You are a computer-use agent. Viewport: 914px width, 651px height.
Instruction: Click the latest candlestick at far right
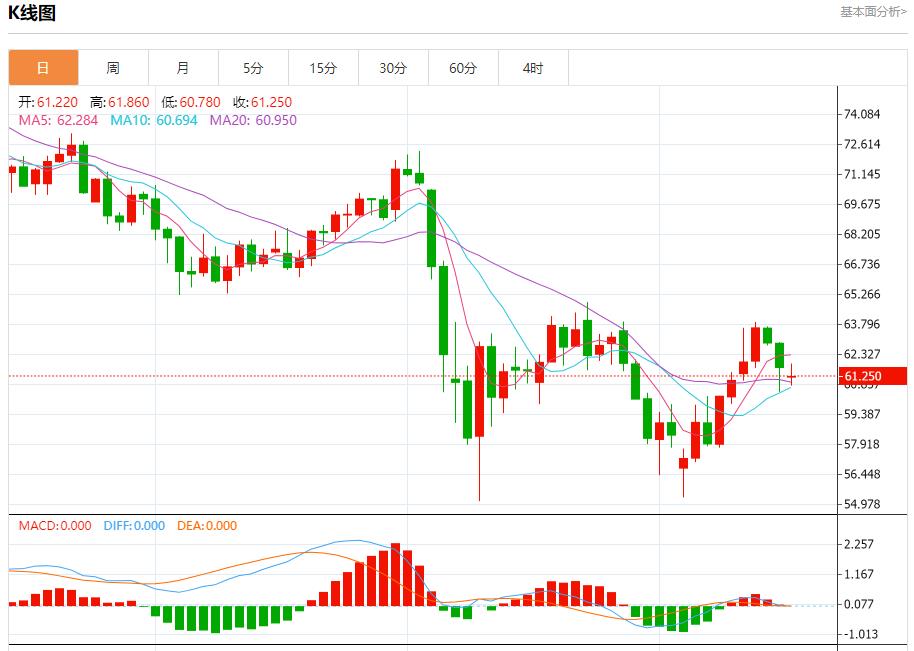tap(792, 376)
